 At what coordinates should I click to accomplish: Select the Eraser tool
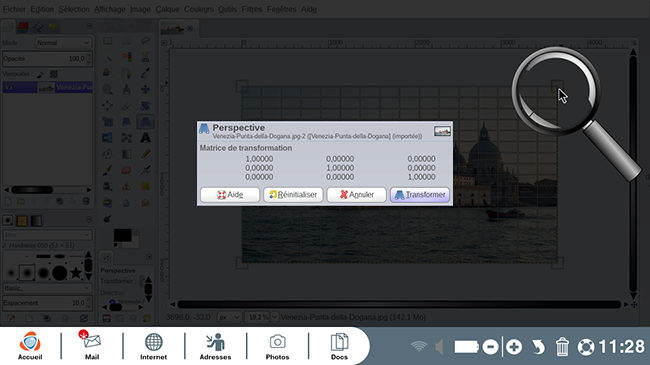point(126,170)
